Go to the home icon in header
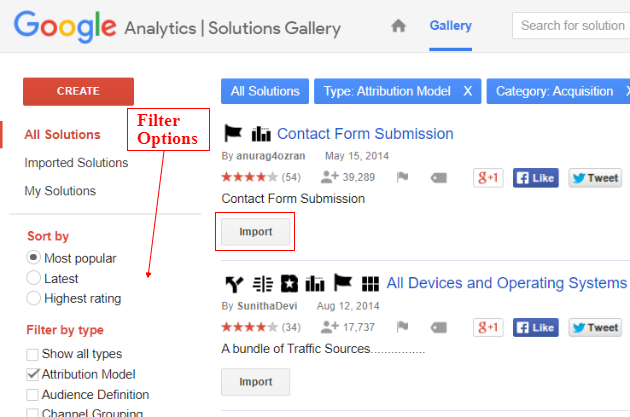Viewport: 630px width, 417px height. point(398,26)
